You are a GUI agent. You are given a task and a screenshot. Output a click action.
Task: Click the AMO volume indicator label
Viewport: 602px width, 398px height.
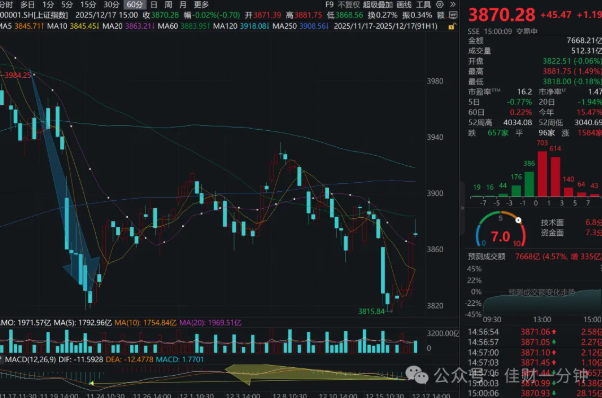tap(25, 323)
